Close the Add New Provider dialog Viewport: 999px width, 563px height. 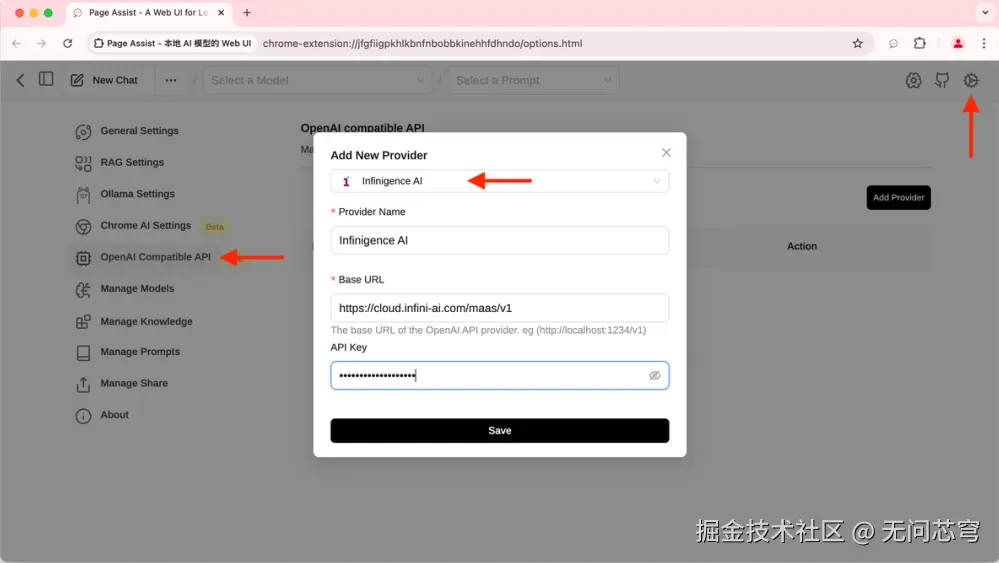(x=666, y=153)
